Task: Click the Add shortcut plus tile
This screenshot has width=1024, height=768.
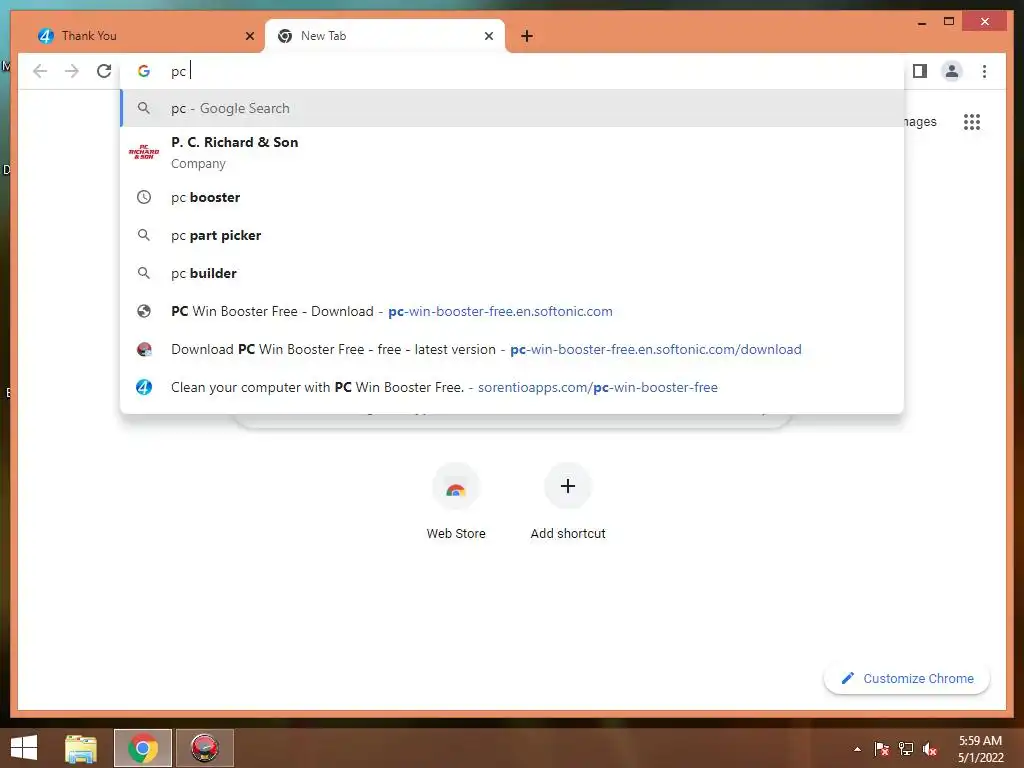Action: [x=568, y=502]
